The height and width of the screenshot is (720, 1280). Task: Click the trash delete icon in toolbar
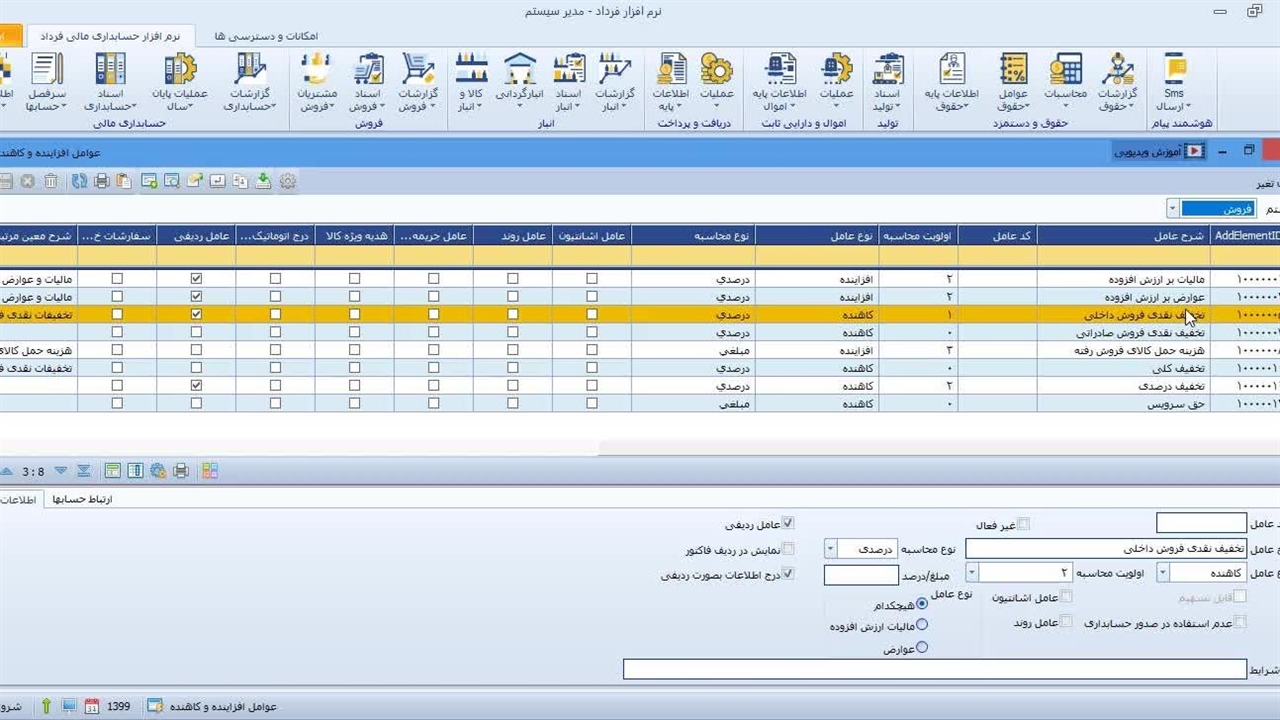pos(50,181)
